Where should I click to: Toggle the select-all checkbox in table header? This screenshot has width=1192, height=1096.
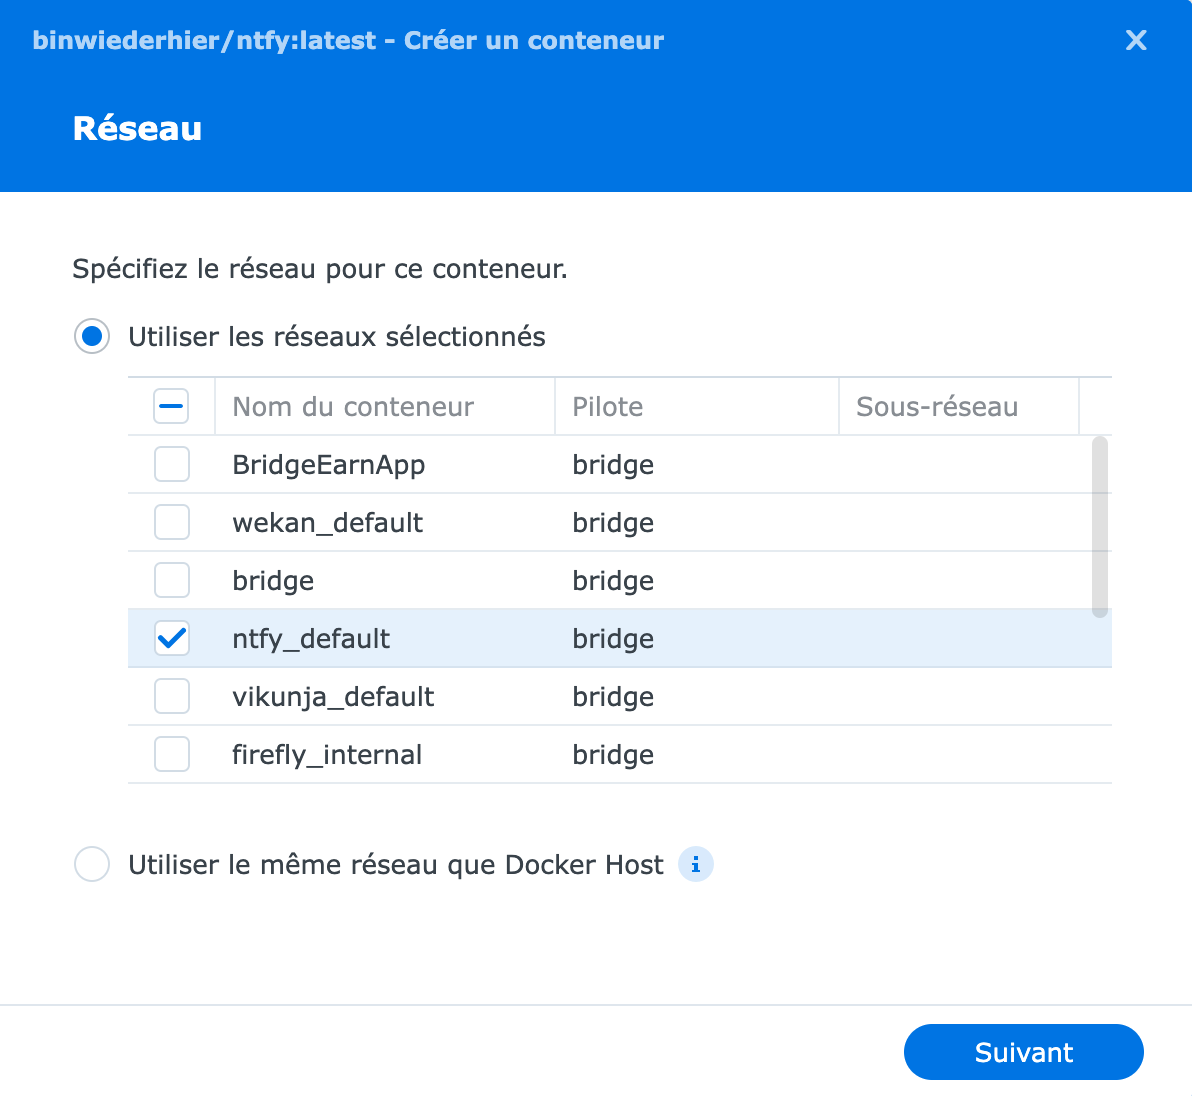(x=171, y=406)
